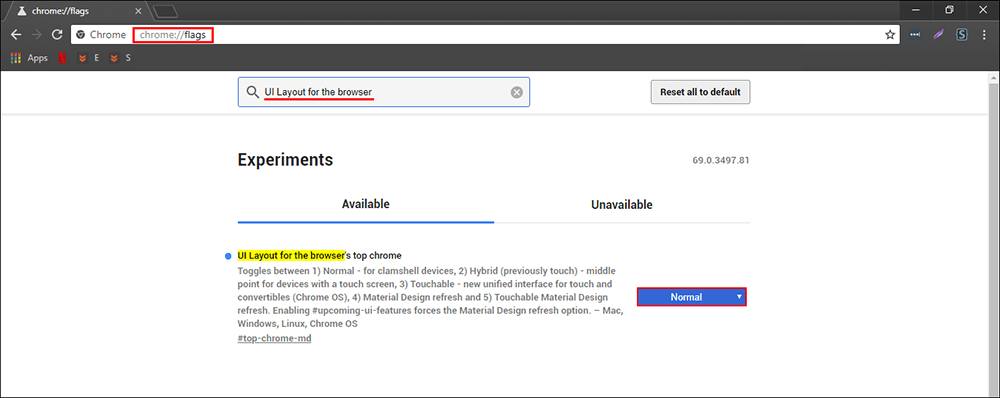Minimize the Chrome window
Image resolution: width=1000 pixels, height=398 pixels.
916,10
